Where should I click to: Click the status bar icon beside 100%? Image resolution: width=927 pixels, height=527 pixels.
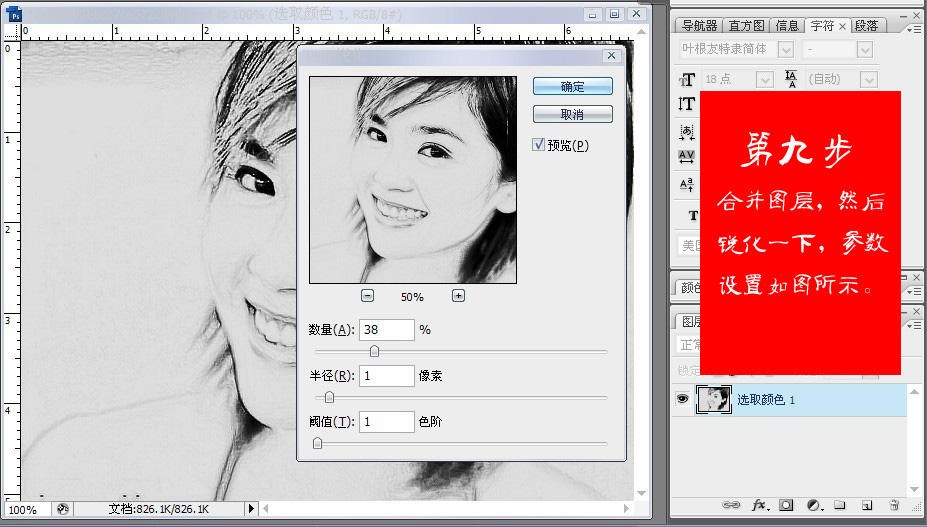click(x=63, y=509)
